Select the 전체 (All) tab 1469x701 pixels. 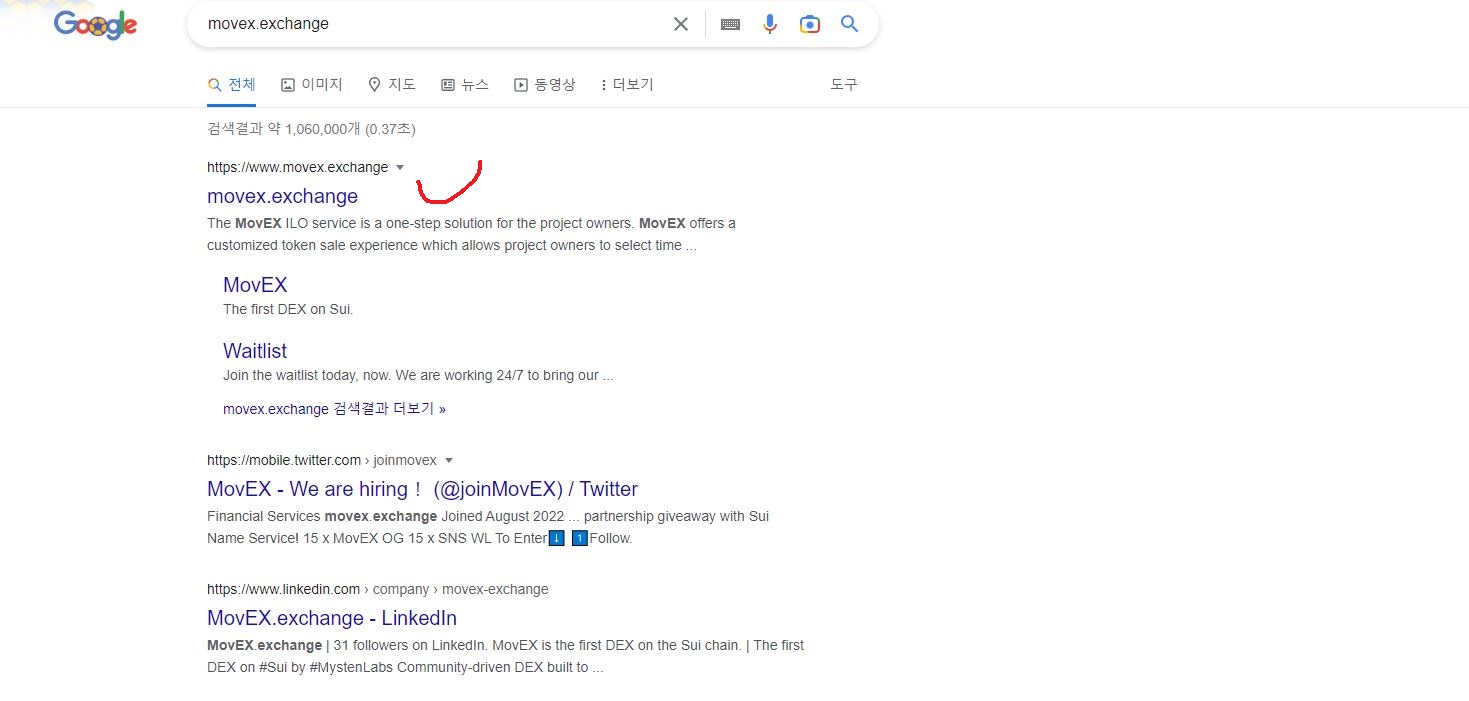point(232,85)
